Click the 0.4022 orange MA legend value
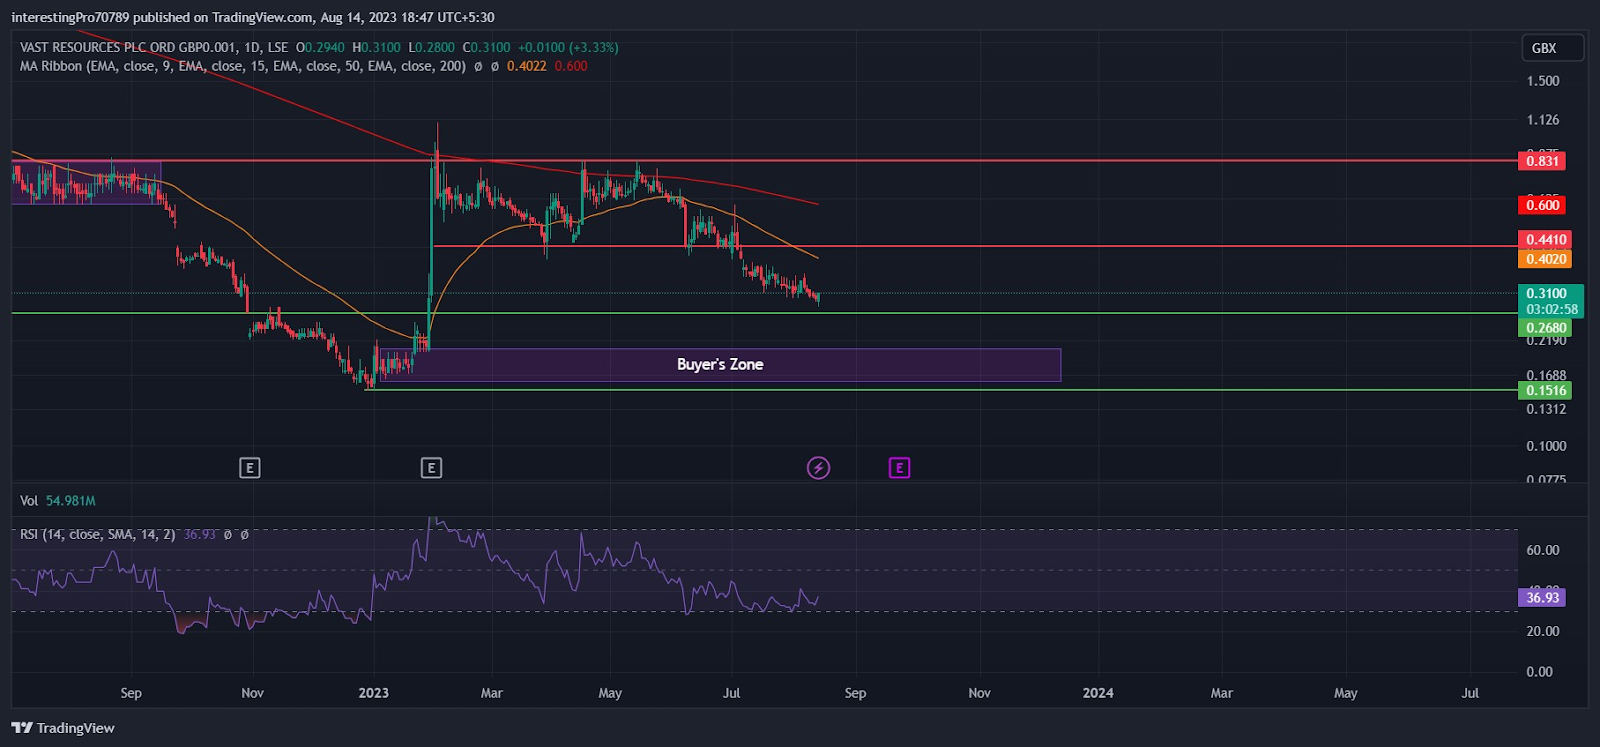Viewport: 1600px width, 747px height. click(x=526, y=66)
